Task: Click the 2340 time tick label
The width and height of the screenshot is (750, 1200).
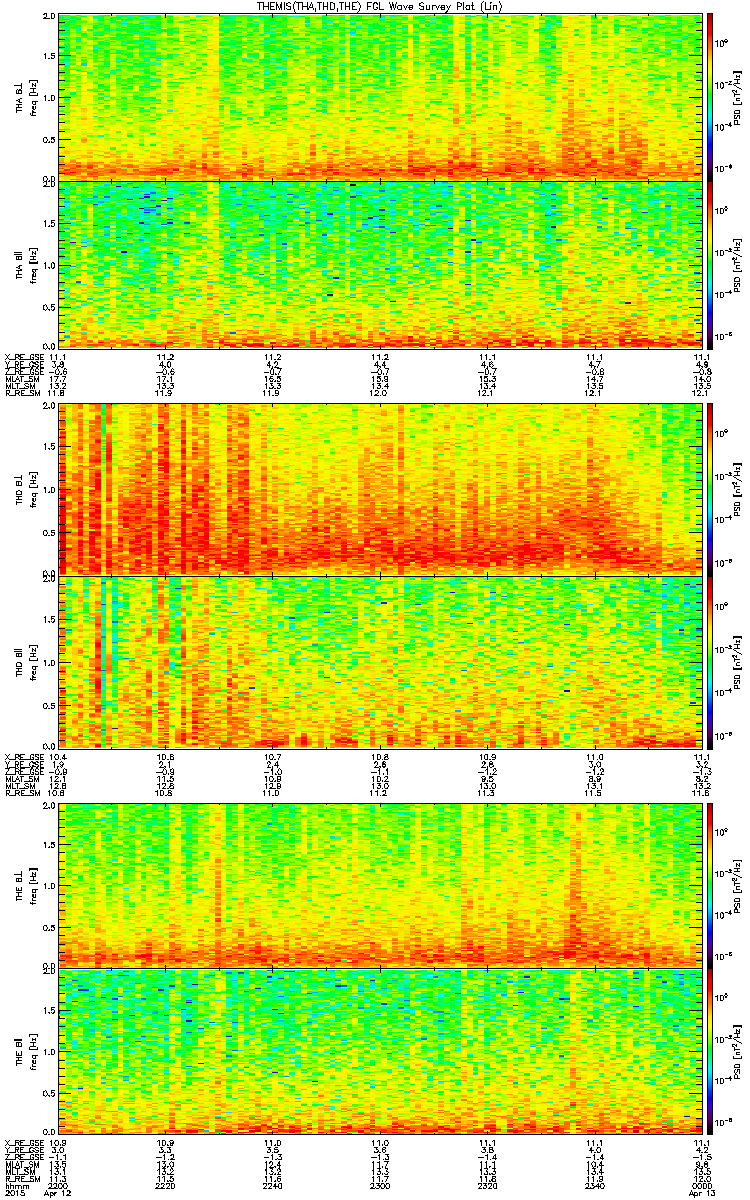Action: (x=595, y=1186)
